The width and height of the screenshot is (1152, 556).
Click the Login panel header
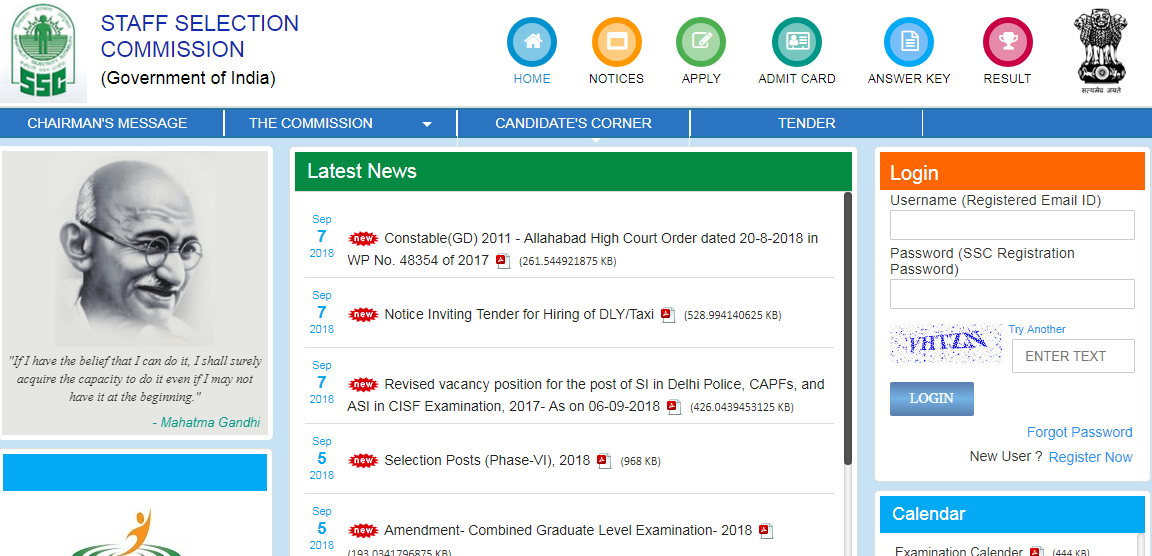(x=1012, y=172)
